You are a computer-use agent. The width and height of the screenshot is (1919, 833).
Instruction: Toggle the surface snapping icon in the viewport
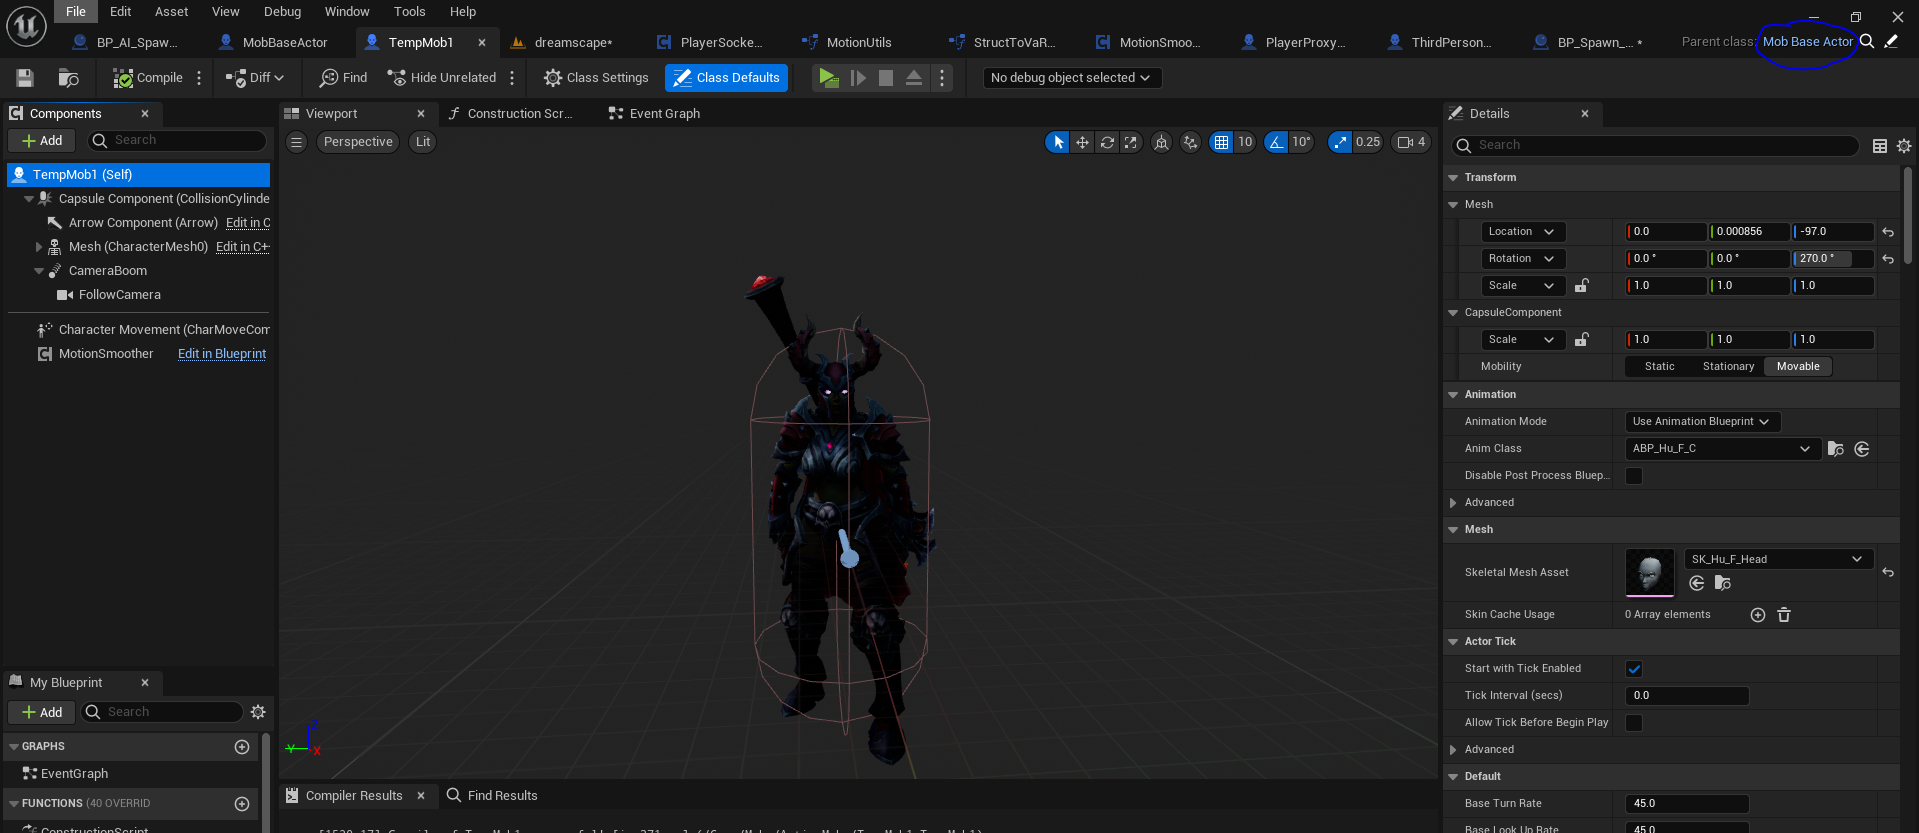pos(1190,142)
